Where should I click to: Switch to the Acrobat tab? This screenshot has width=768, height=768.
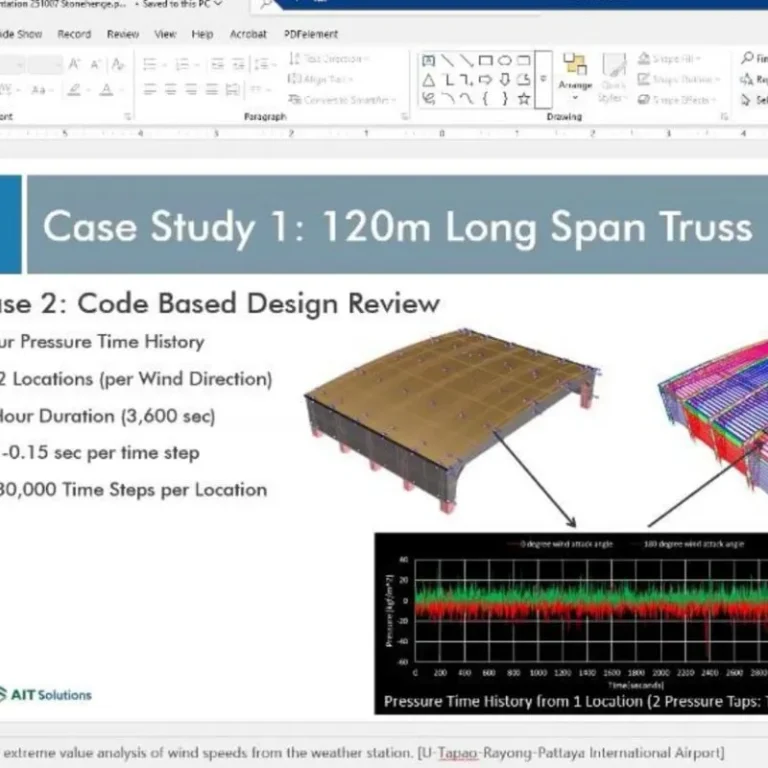[x=248, y=34]
